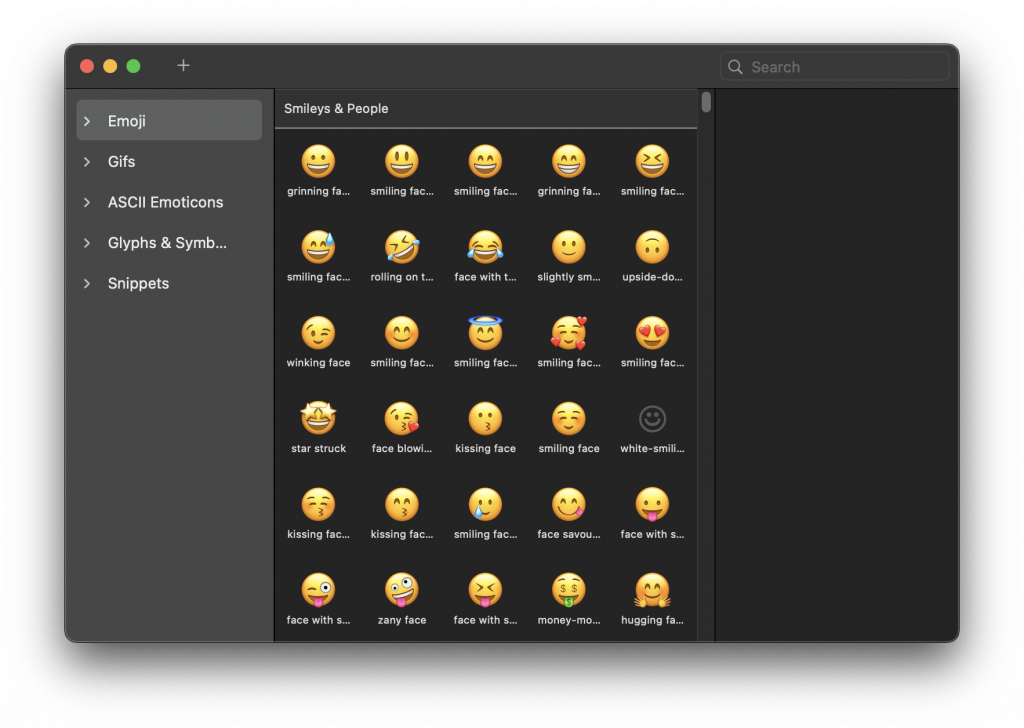Select the star struck emoji

point(318,419)
